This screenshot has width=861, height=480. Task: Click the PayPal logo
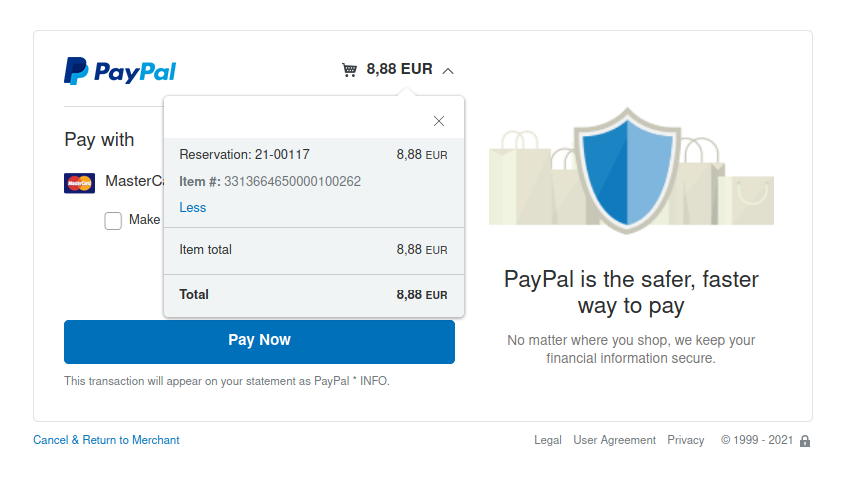click(x=120, y=71)
